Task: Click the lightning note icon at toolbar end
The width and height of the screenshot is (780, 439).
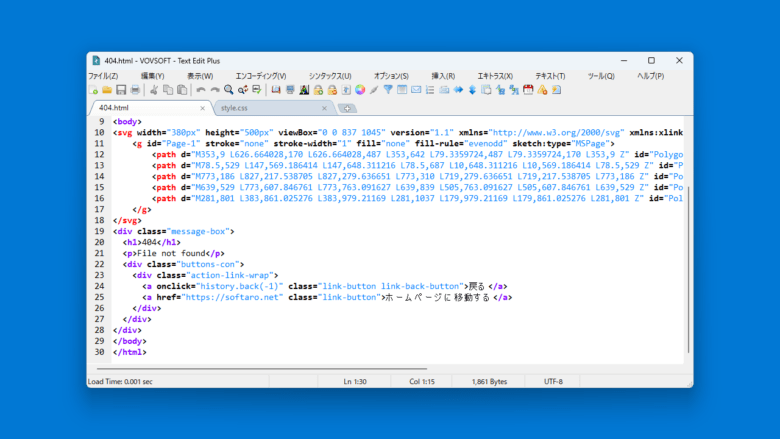Action: [556, 90]
